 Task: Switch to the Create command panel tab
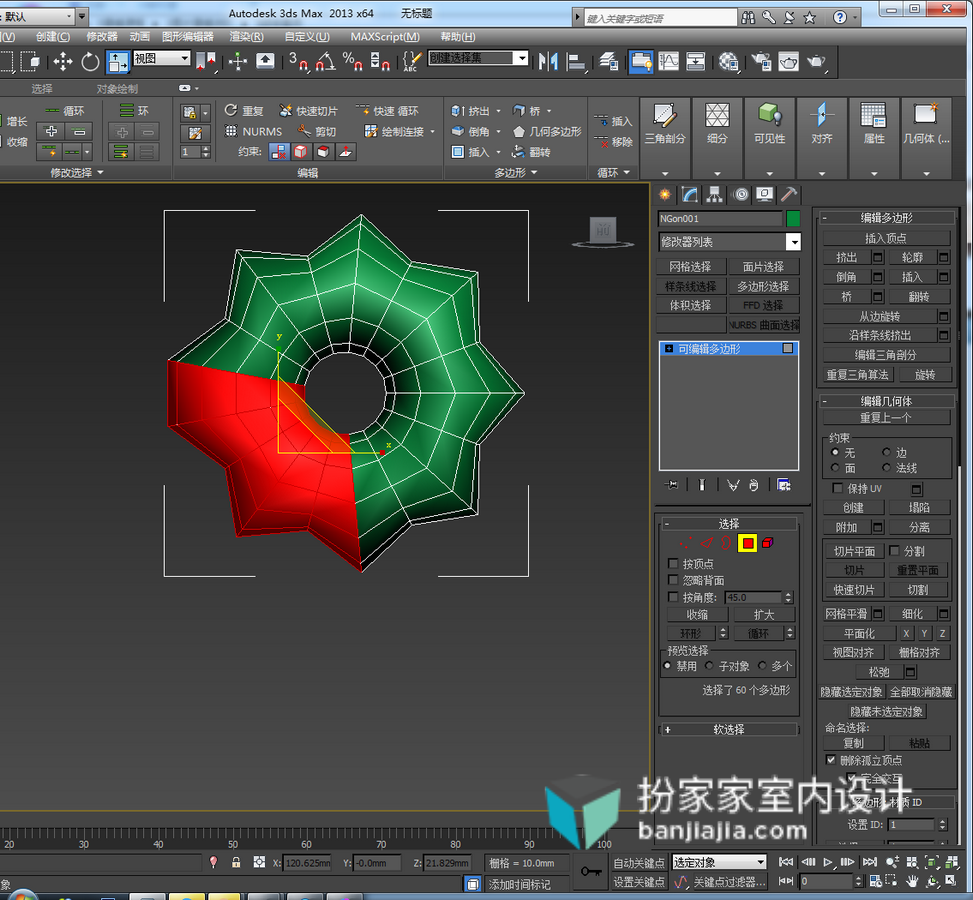[x=665, y=195]
